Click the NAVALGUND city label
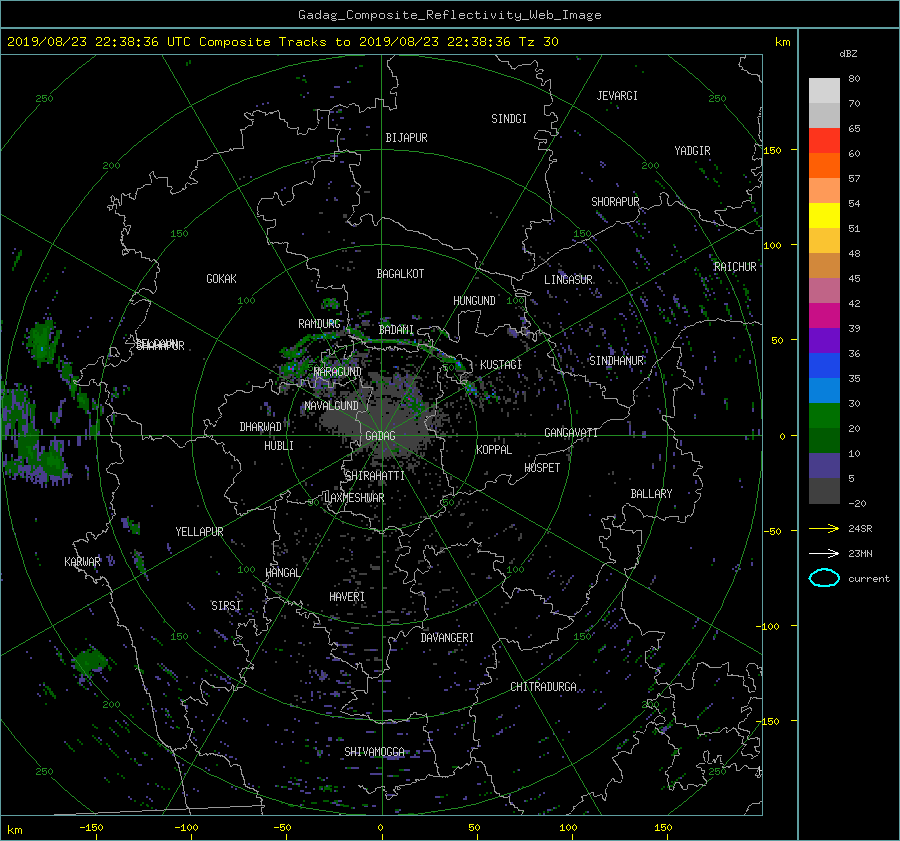This screenshot has height=841, width=900. click(x=331, y=406)
